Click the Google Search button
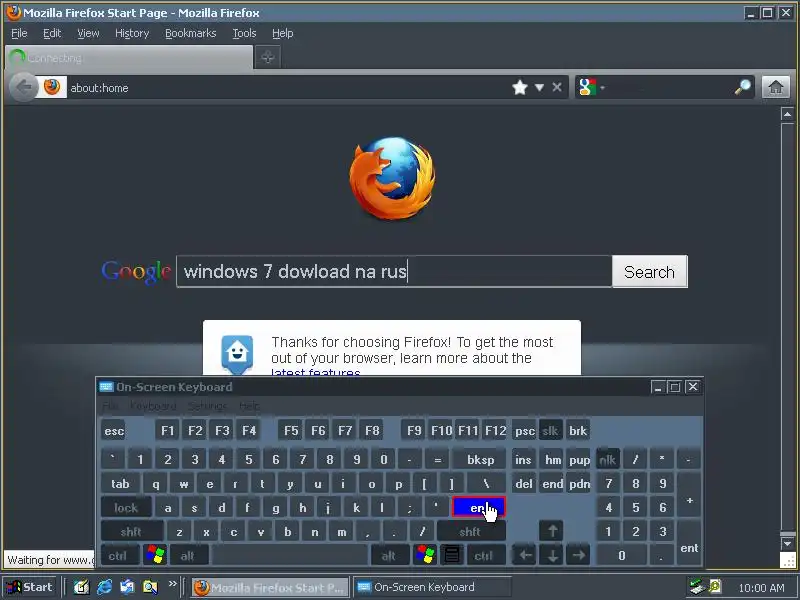The width and height of the screenshot is (800, 600). (x=649, y=272)
